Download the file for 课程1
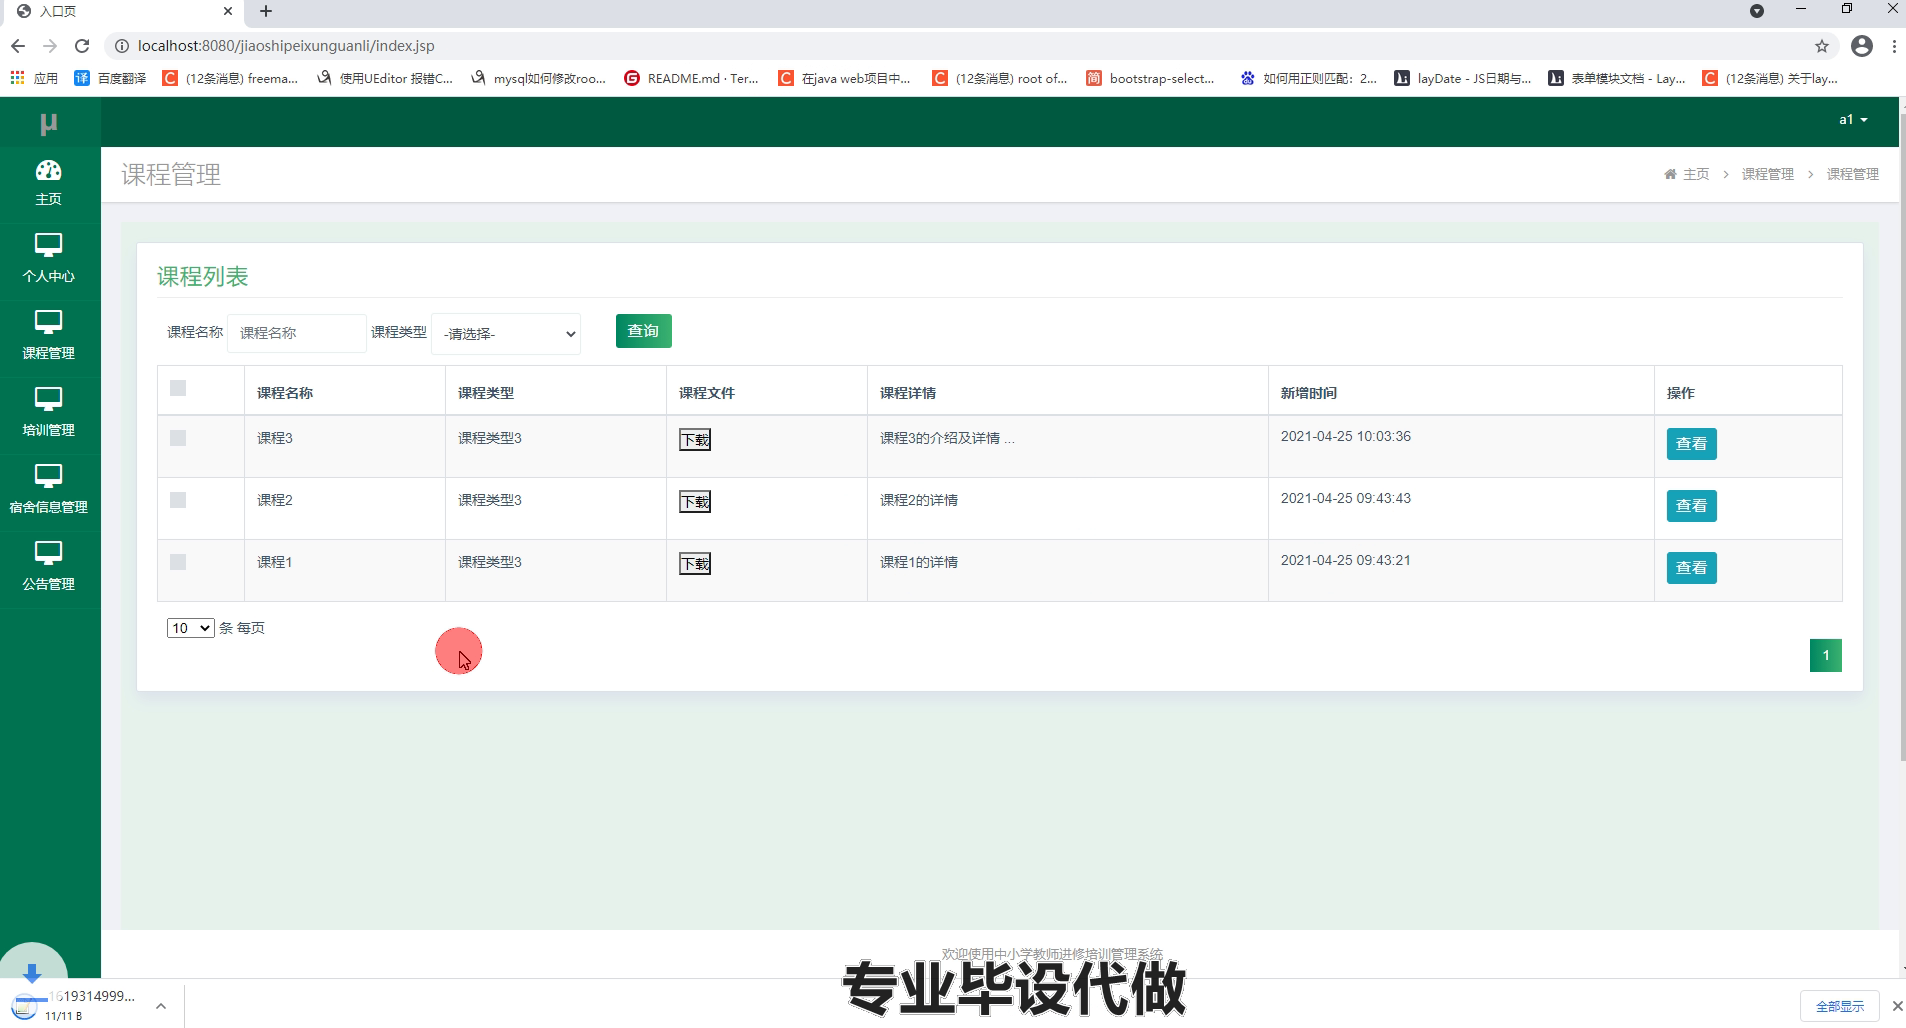The width and height of the screenshot is (1906, 1028). coord(695,564)
